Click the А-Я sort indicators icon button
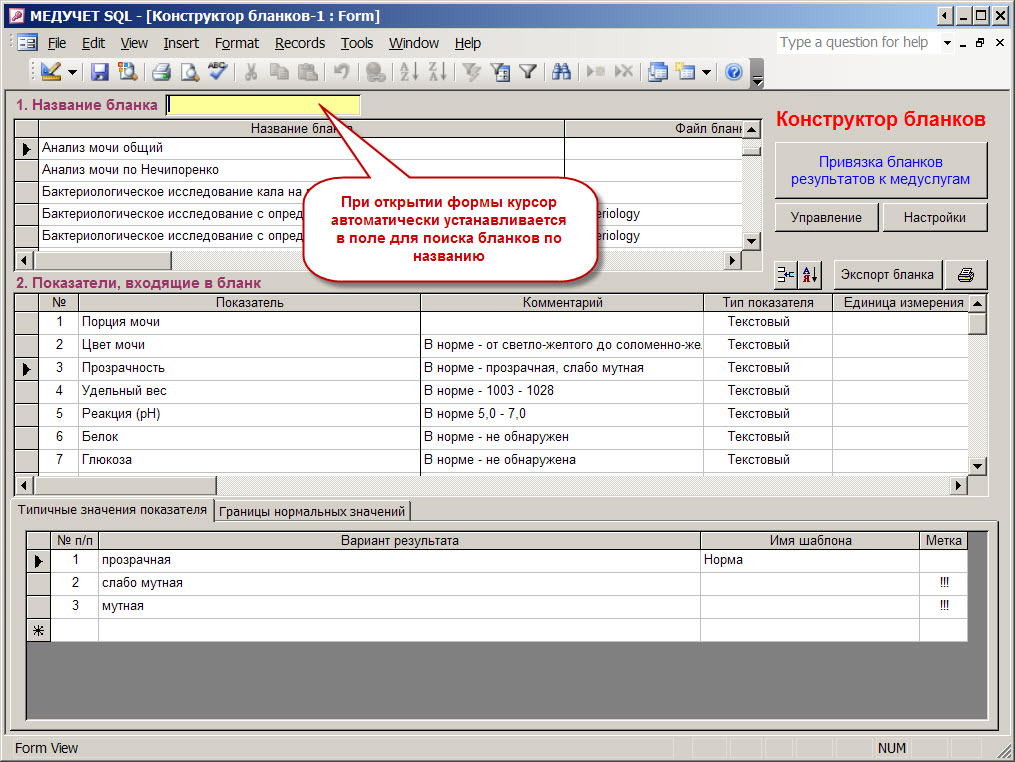Viewport: 1015px width, 762px height. tap(810, 275)
